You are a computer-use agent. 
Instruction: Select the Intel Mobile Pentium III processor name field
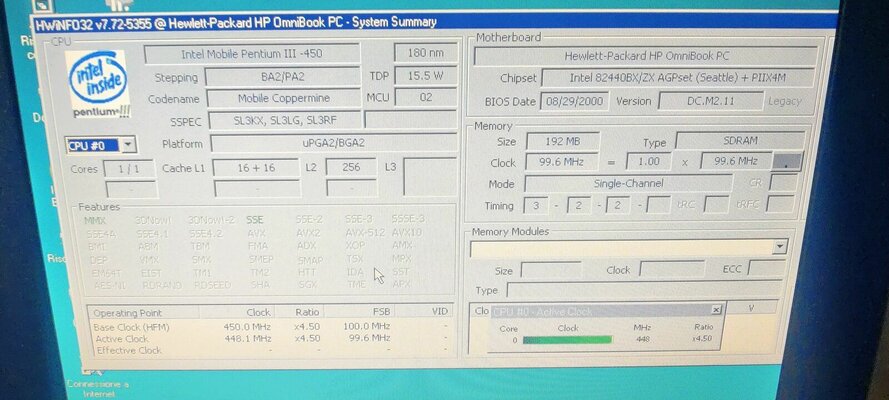(251, 54)
